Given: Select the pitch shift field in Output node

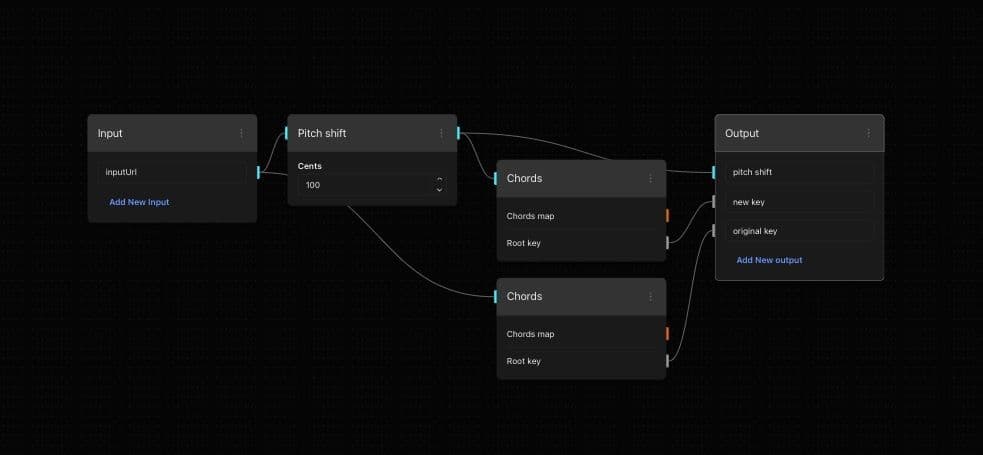Looking at the screenshot, I should click(x=798, y=172).
